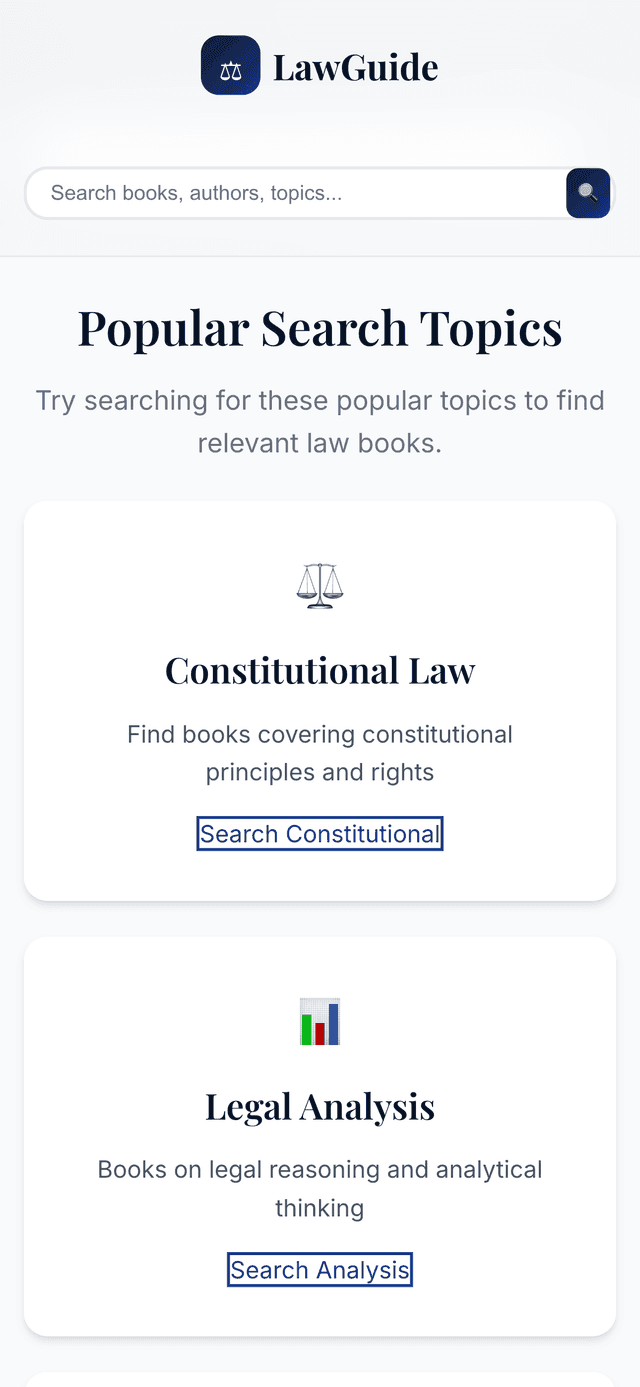Activate the "Search Analysis" button
640x1387 pixels.
(320, 1269)
